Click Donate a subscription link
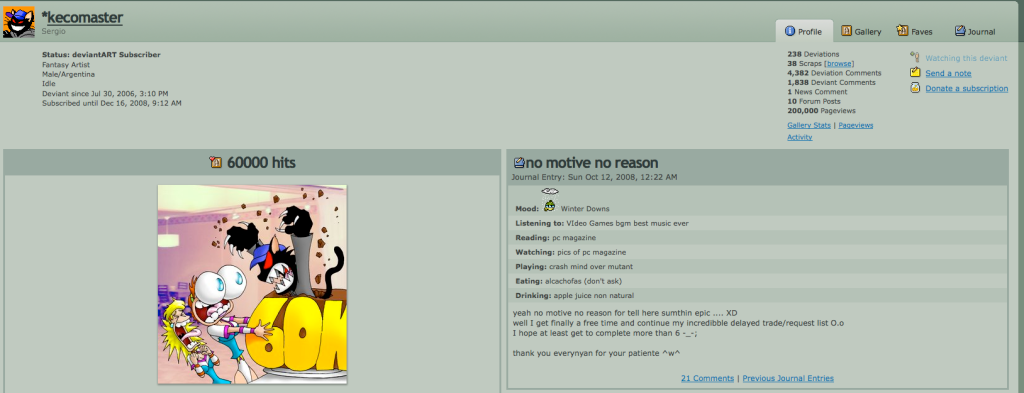 (966, 88)
